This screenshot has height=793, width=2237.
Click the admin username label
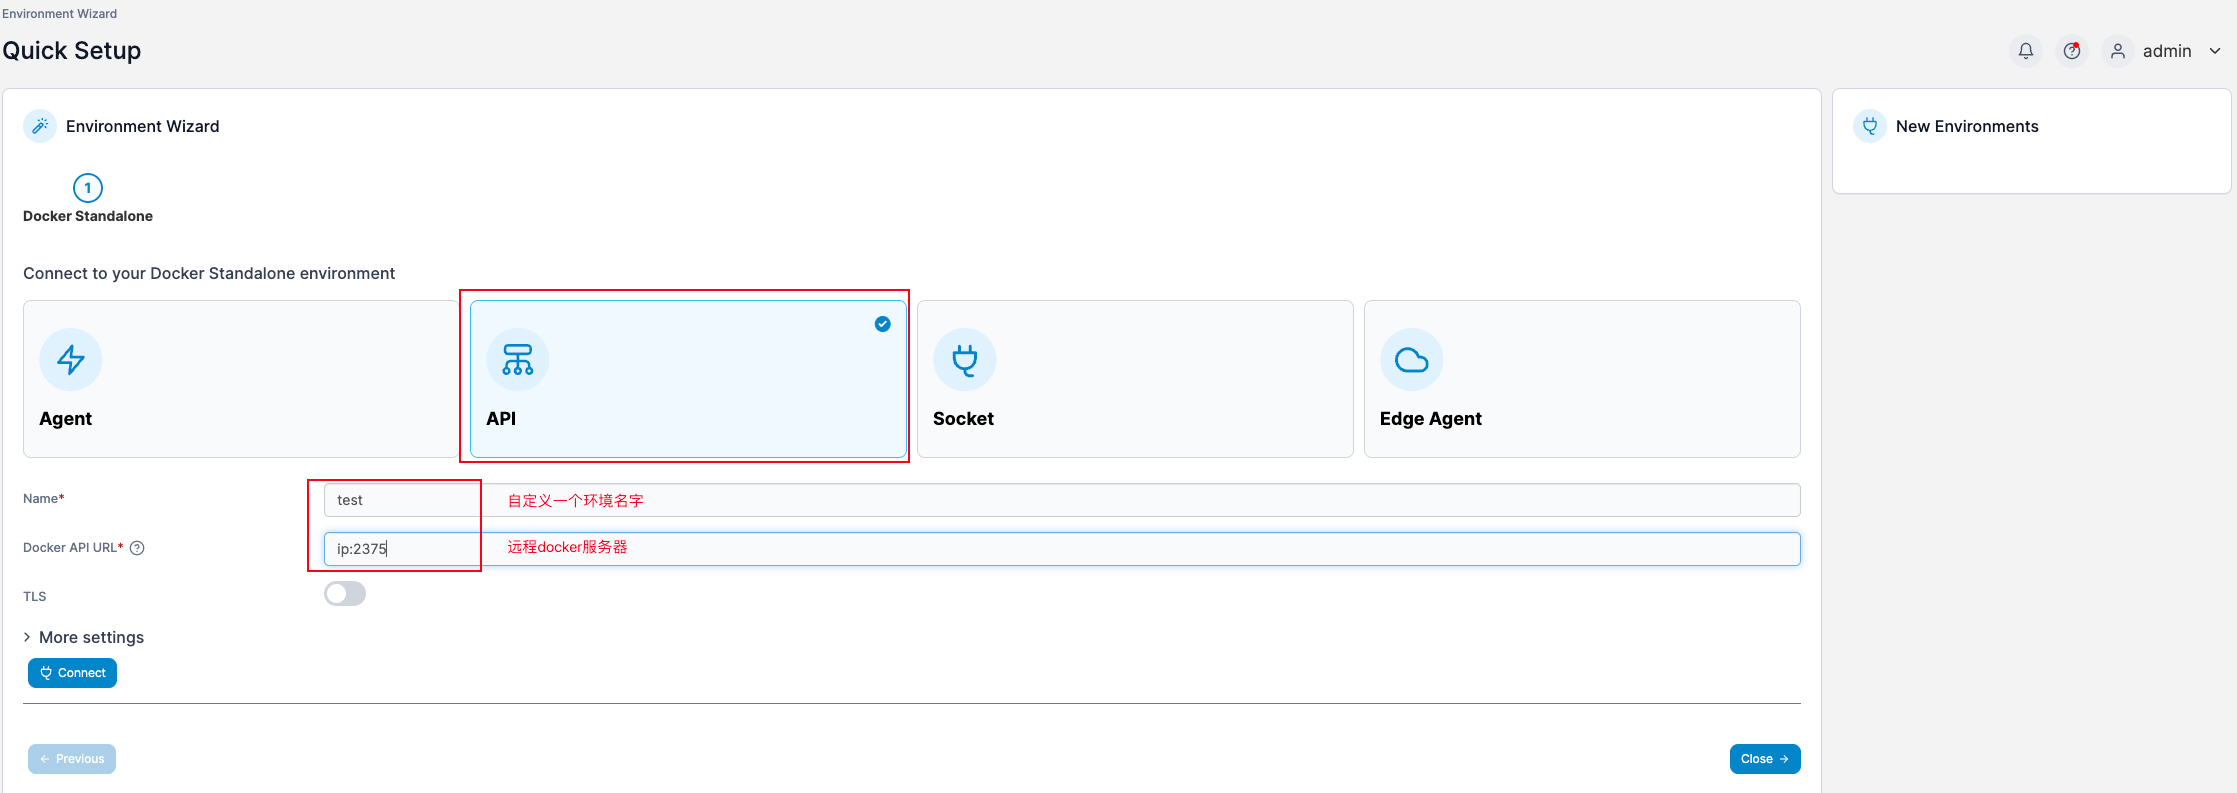pyautogui.click(x=2167, y=51)
